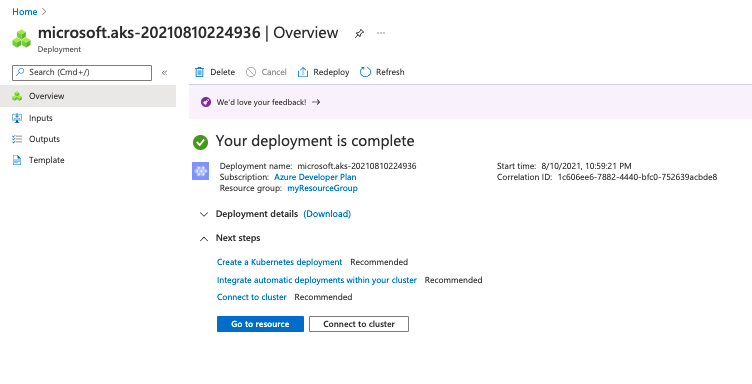Screen dimensions: 752x384
Task: Open Integrate automatic deployments within your cluster
Action: pos(317,280)
